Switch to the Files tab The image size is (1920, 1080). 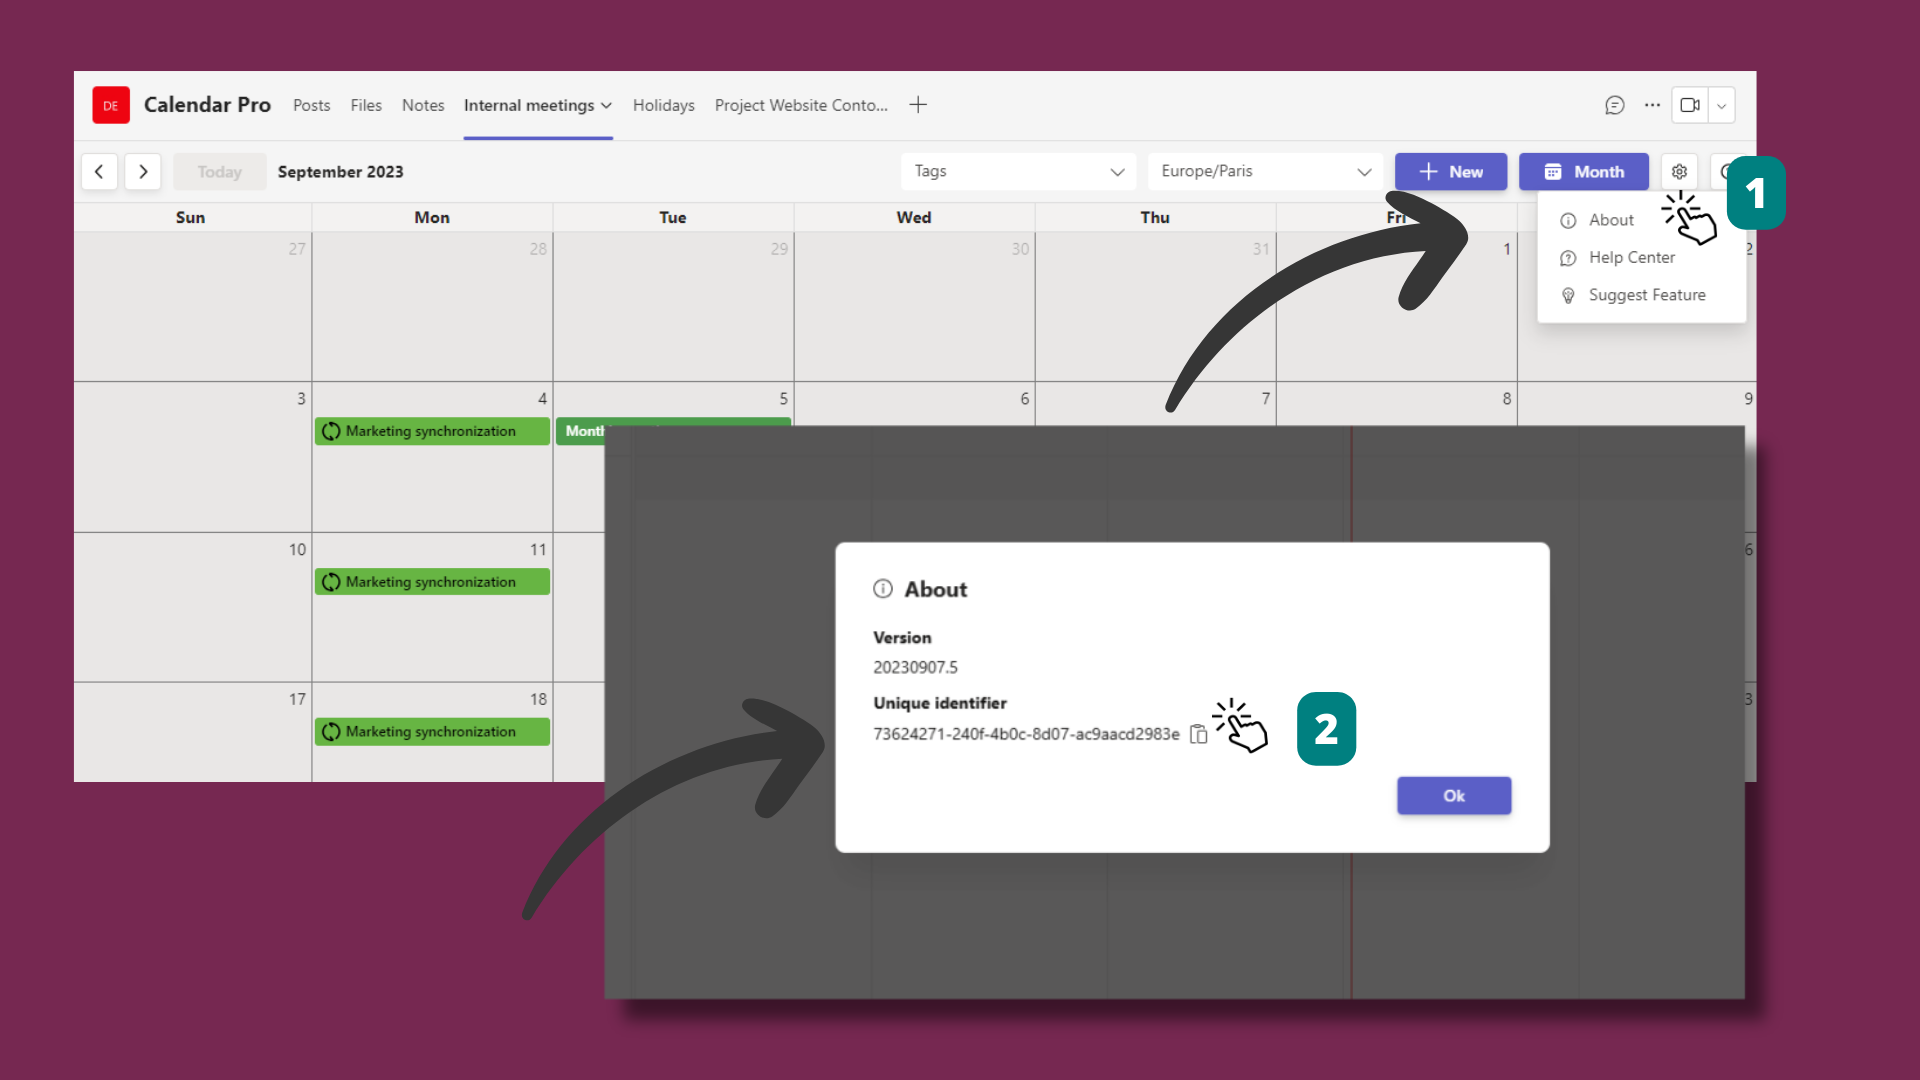366,105
